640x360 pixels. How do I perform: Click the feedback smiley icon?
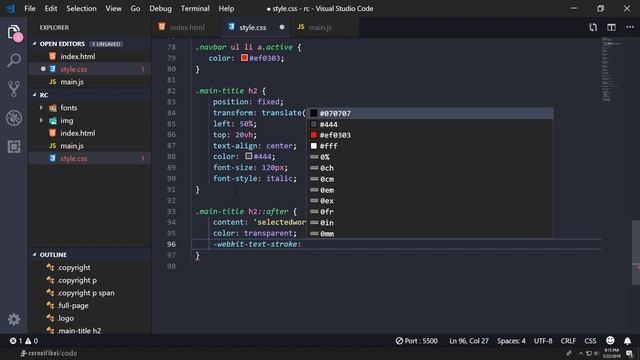pyautogui.click(x=610, y=340)
